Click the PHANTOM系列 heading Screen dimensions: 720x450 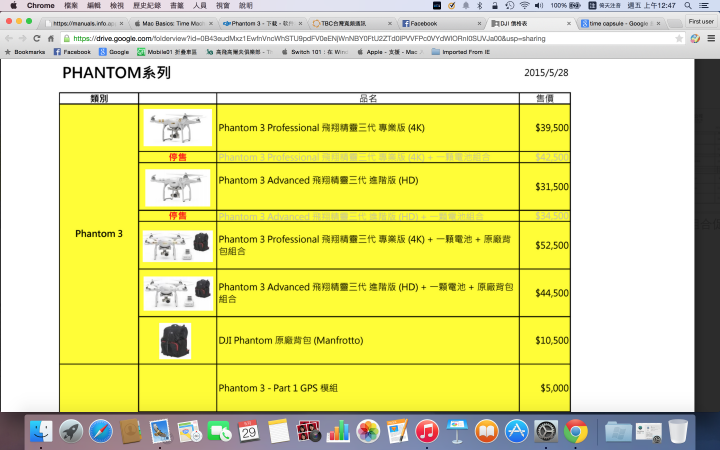pos(116,73)
